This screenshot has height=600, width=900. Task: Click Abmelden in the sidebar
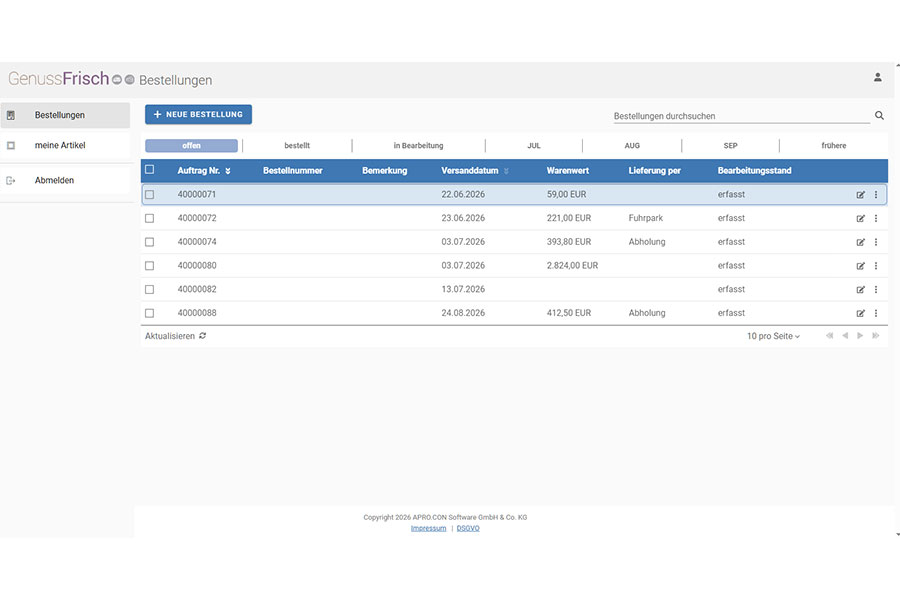coord(65,181)
